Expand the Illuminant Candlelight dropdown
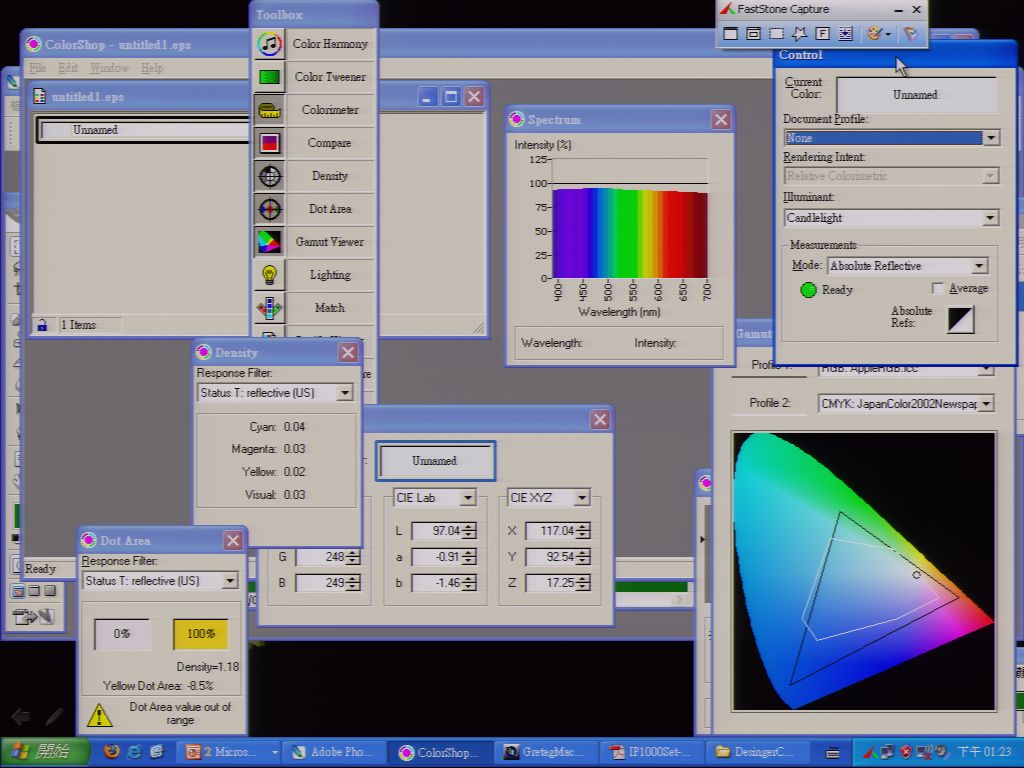The width and height of the screenshot is (1024, 768). coord(991,217)
